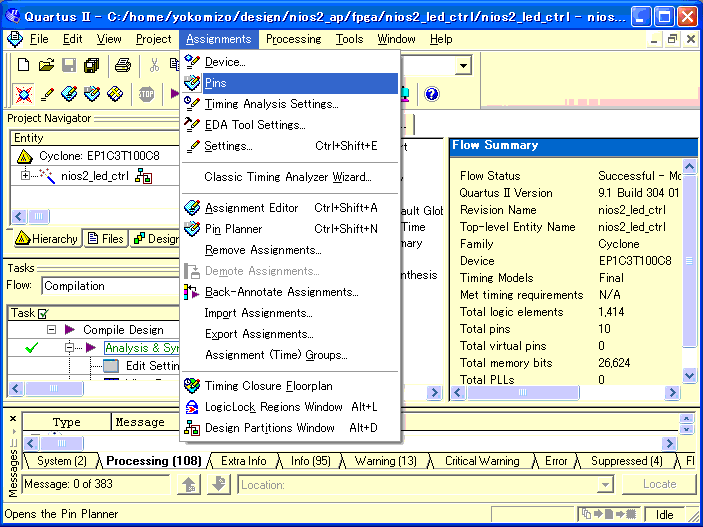The image size is (703, 527).
Task: Open Timing Closure Floorplan from menu
Action: pyautogui.click(x=290, y=386)
